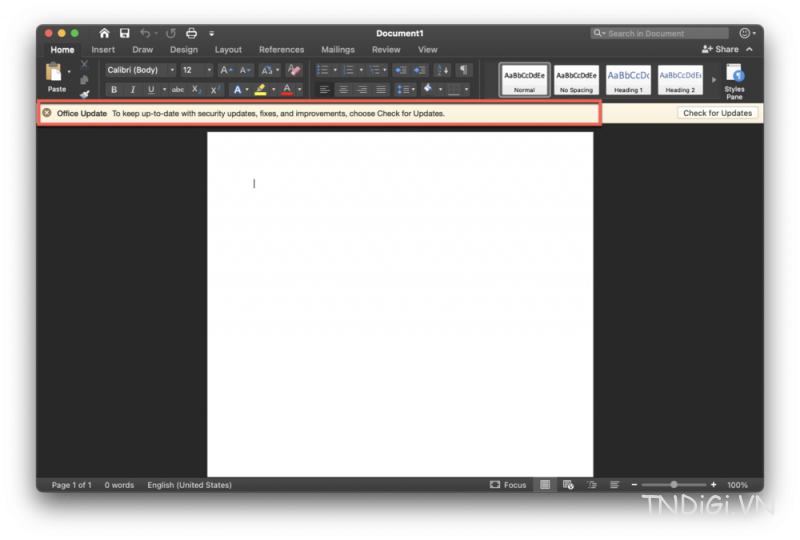Click the Paste clipboard icon
This screenshot has height=540, width=800.
pos(54,72)
